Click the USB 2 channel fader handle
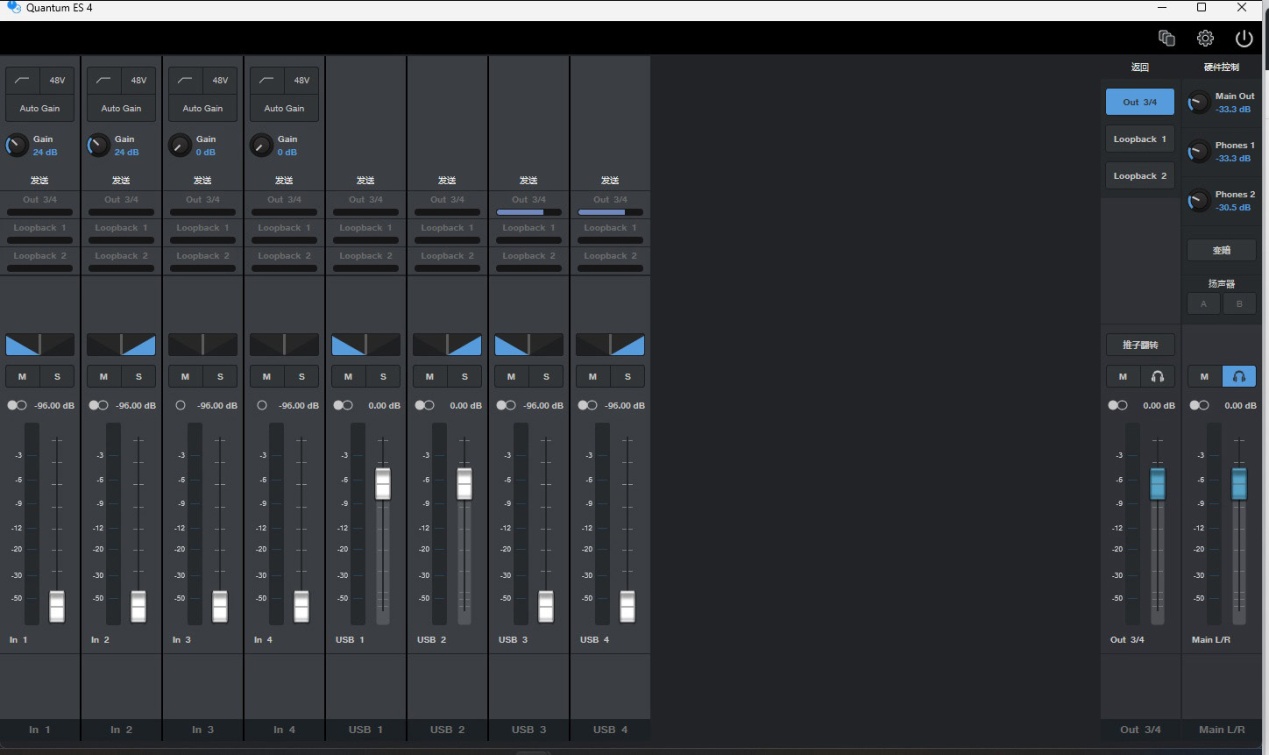This screenshot has height=755, width=1269. 464,484
